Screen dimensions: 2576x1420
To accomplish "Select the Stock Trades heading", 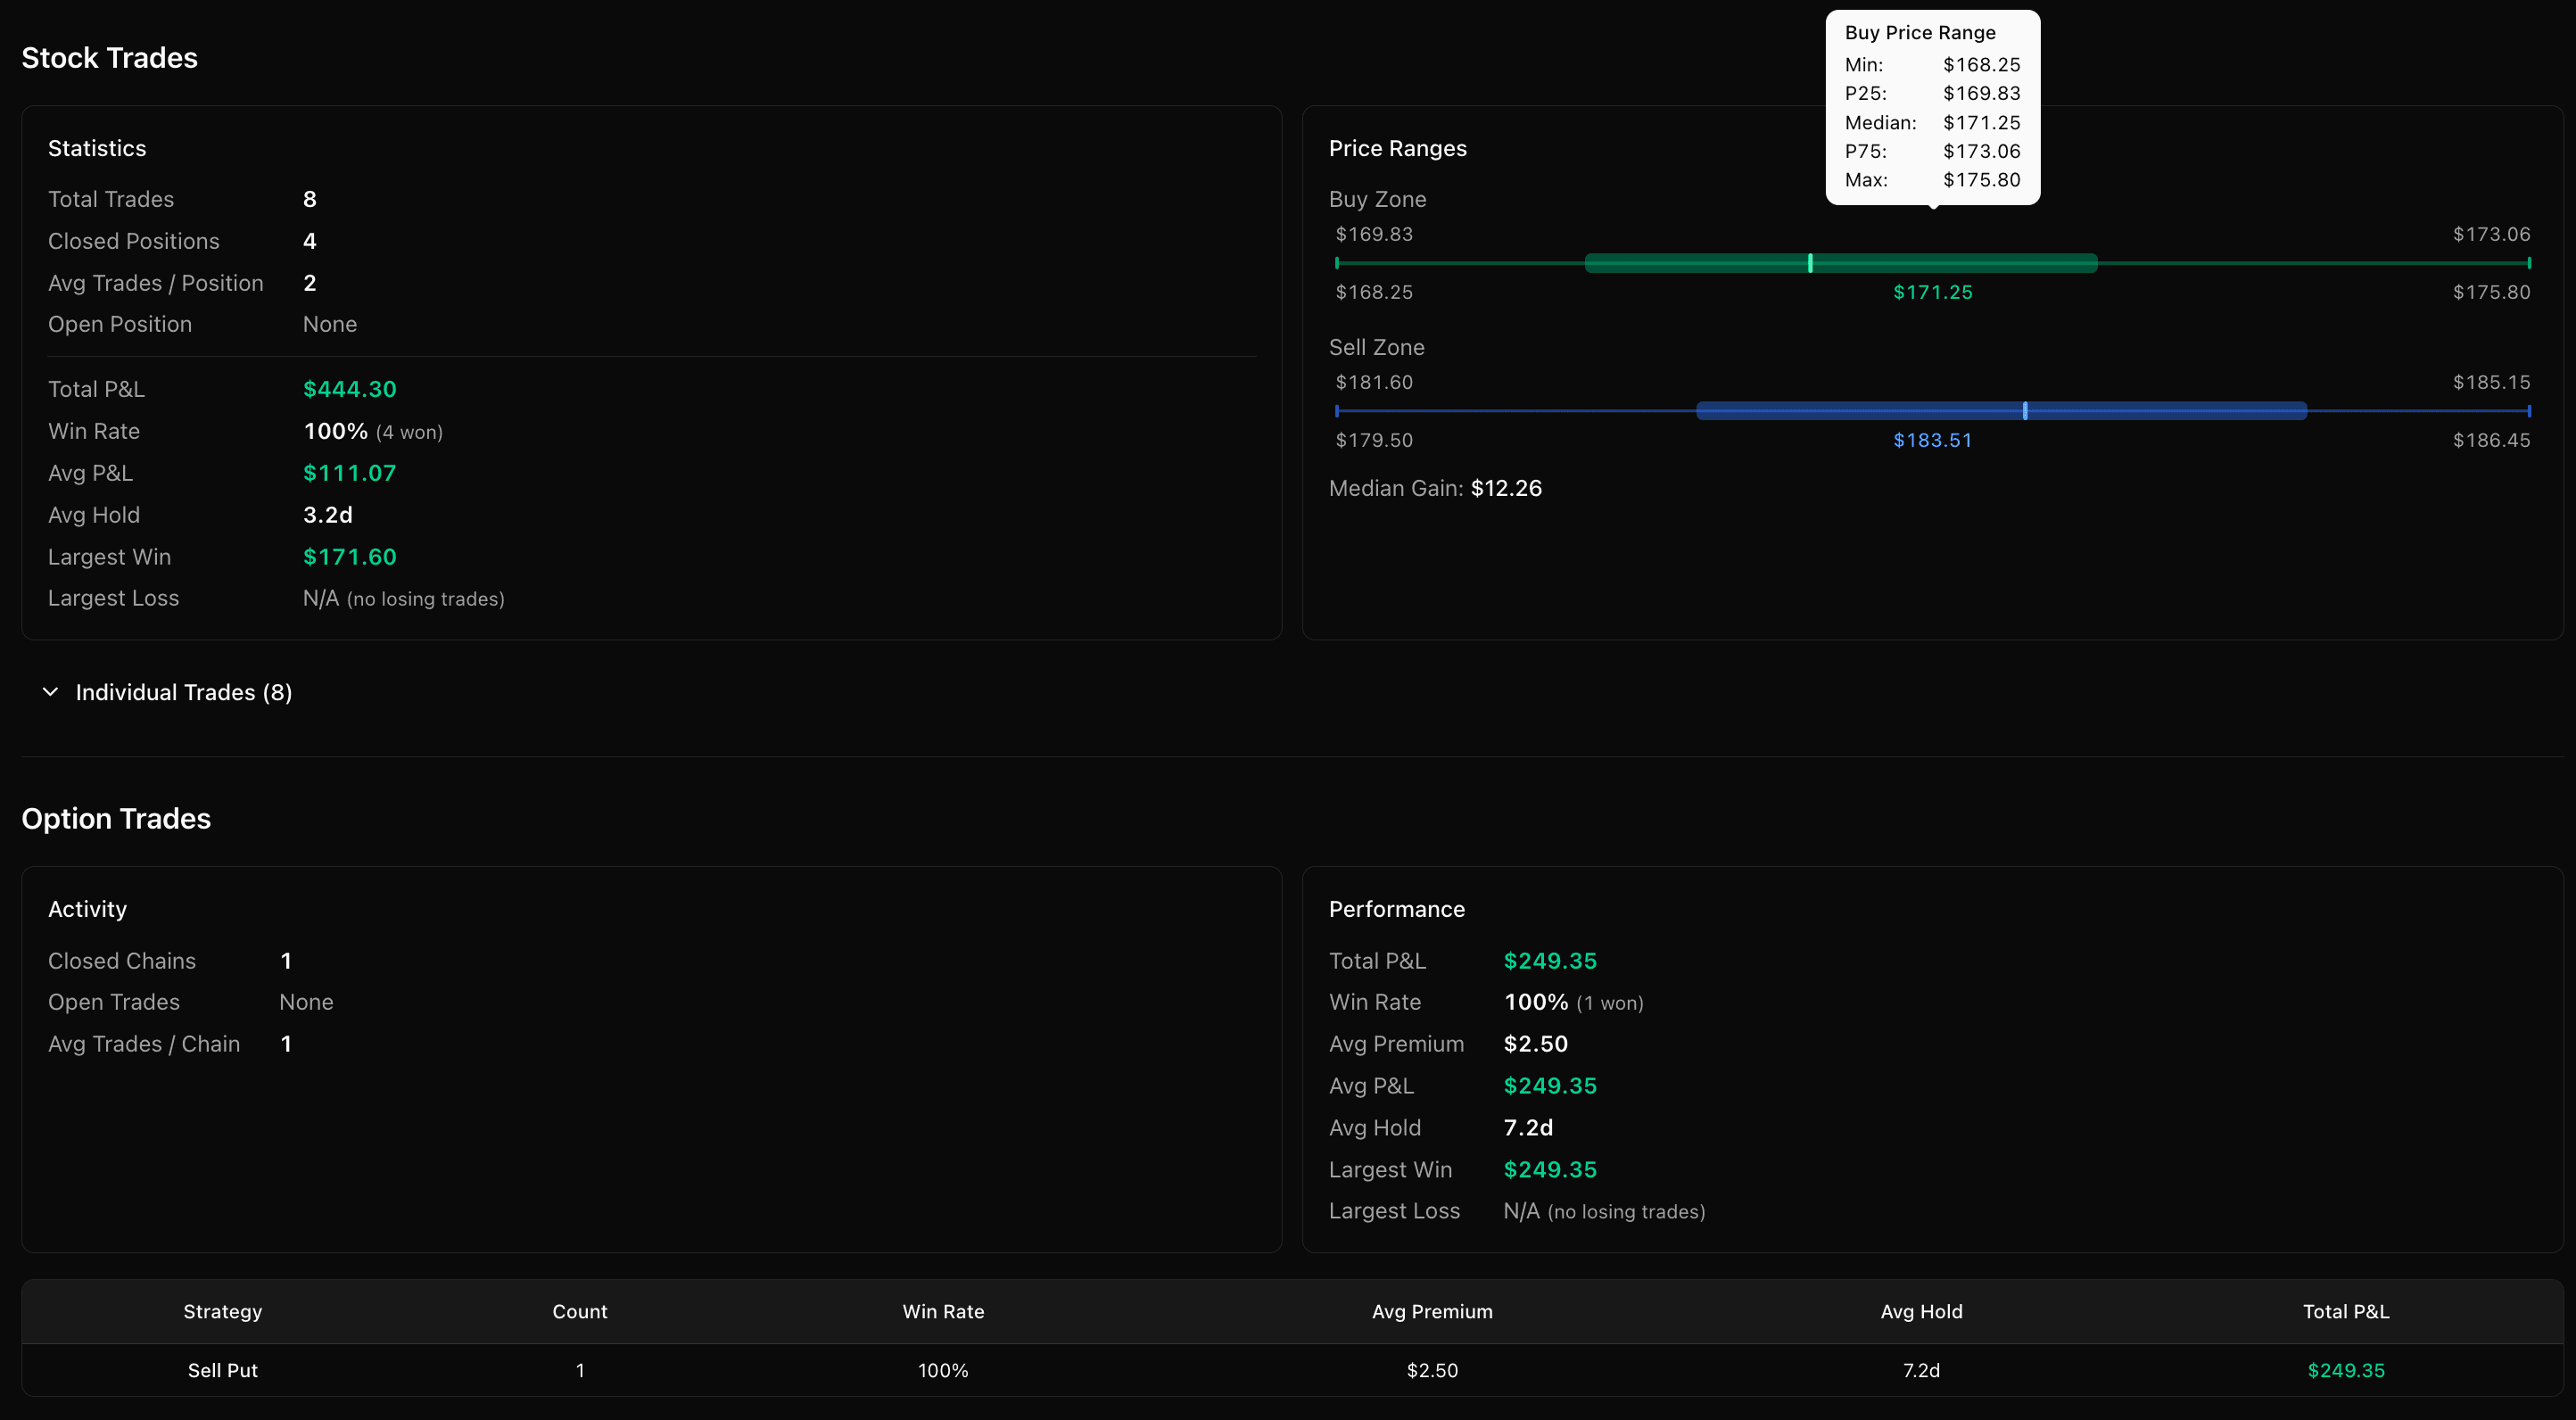I will tap(109, 57).
